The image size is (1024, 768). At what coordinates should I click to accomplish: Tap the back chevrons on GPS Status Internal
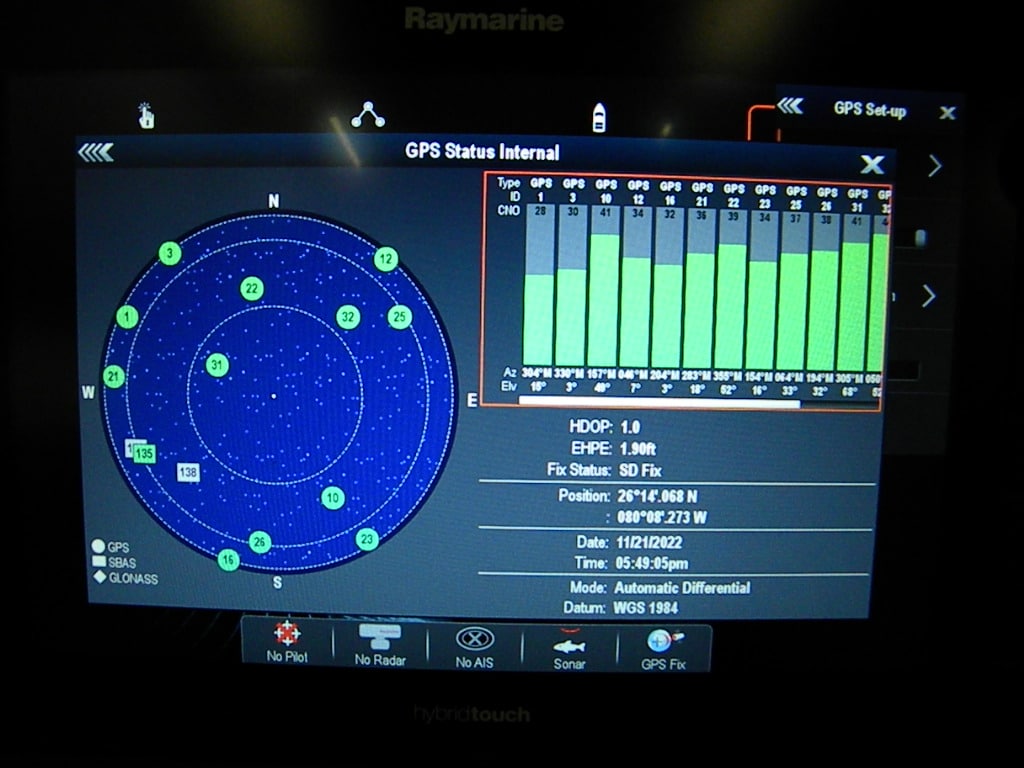click(x=98, y=152)
